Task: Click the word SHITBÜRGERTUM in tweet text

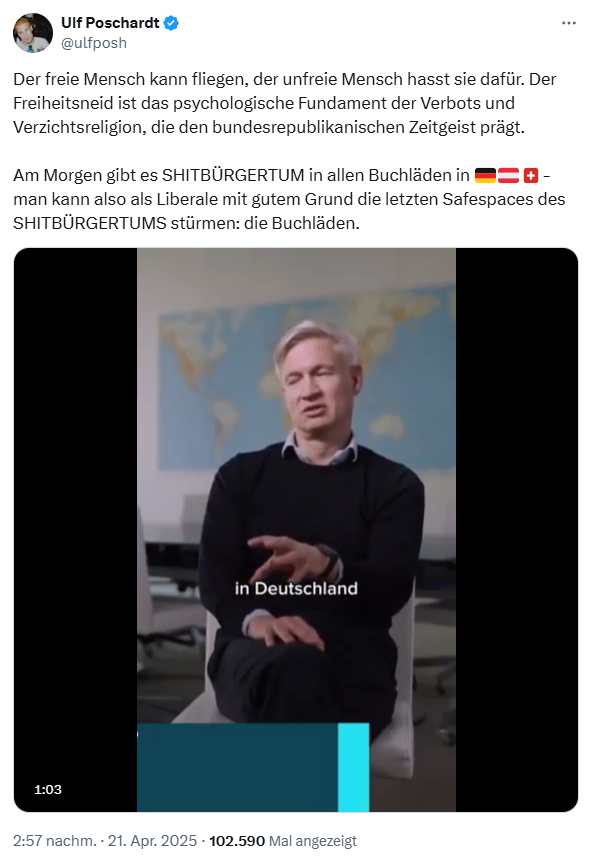Action: pyautogui.click(x=233, y=175)
